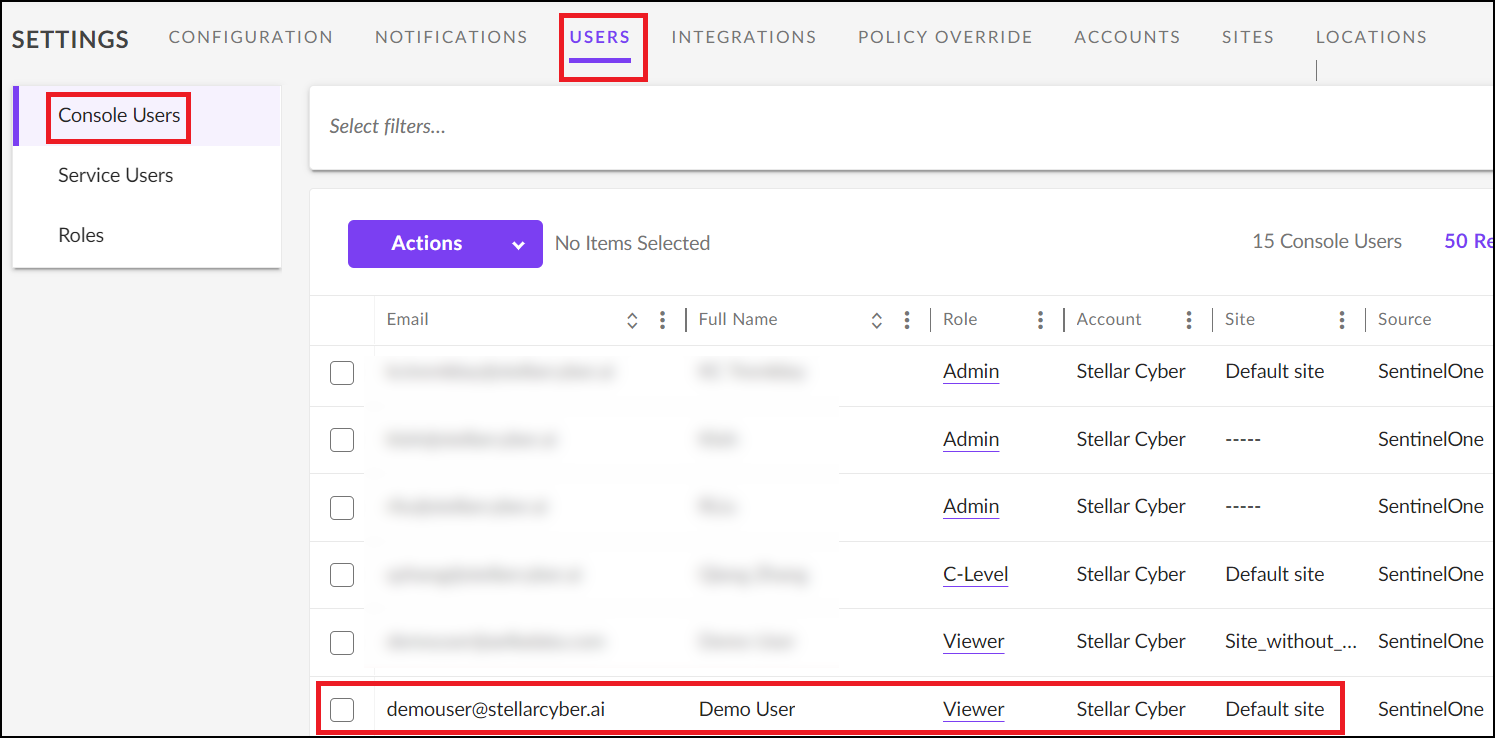1495x738 pixels.
Task: Sort table by Email column arrows
Action: pos(632,320)
